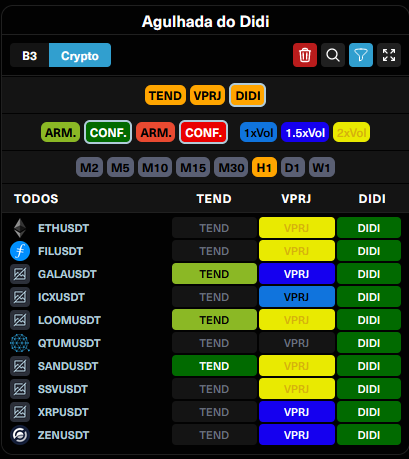
Task: Click the GALAUSDT placeholder chart icon
Action: (20, 274)
